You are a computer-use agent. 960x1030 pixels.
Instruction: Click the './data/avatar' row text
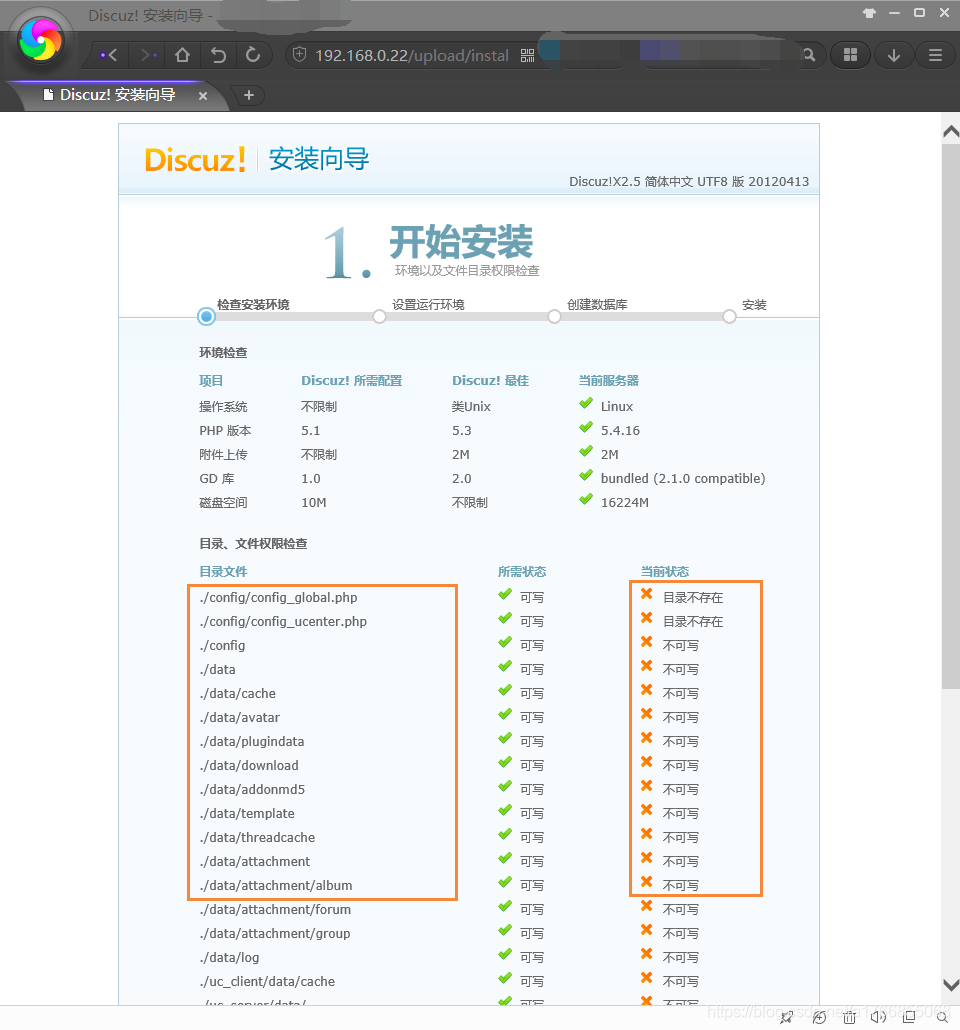[x=240, y=717]
